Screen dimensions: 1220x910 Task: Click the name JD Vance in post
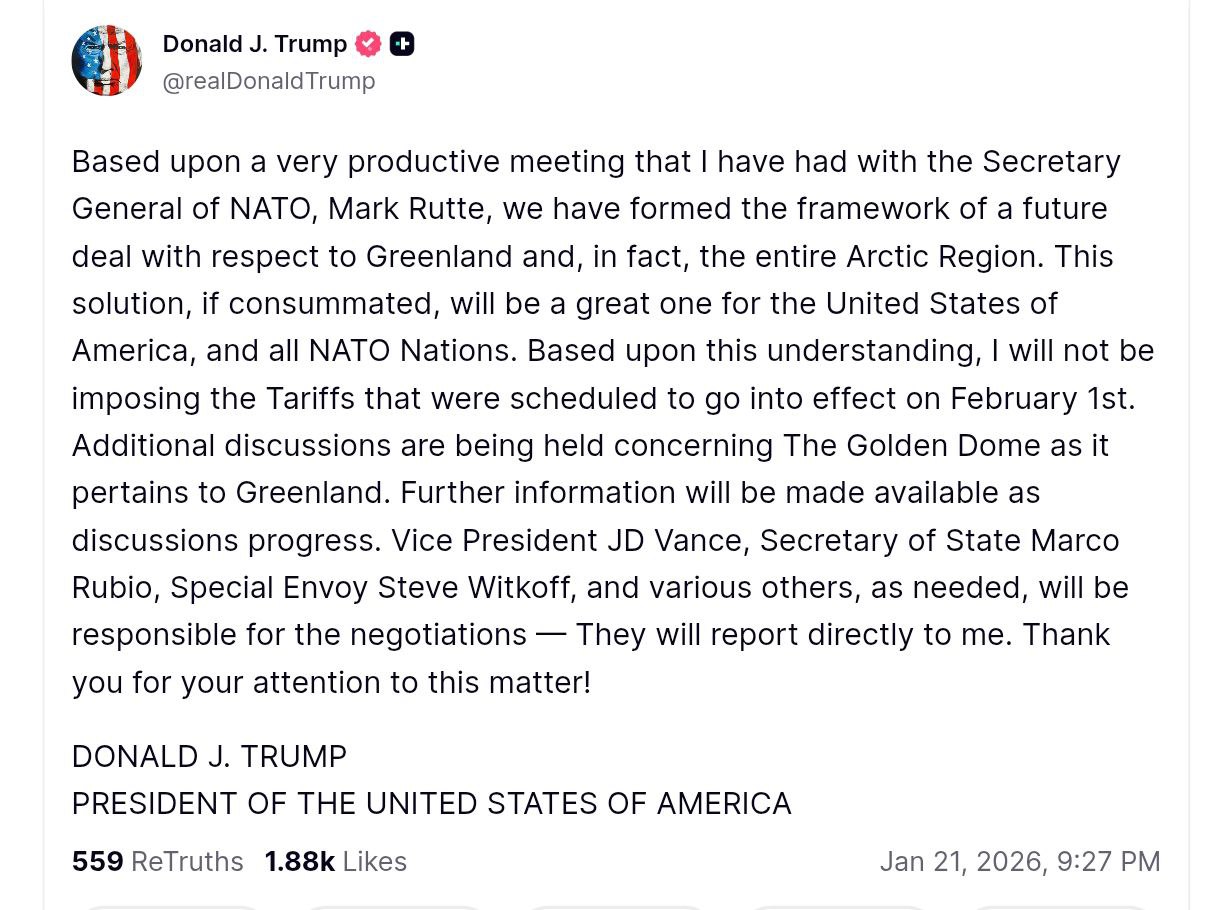pos(674,540)
